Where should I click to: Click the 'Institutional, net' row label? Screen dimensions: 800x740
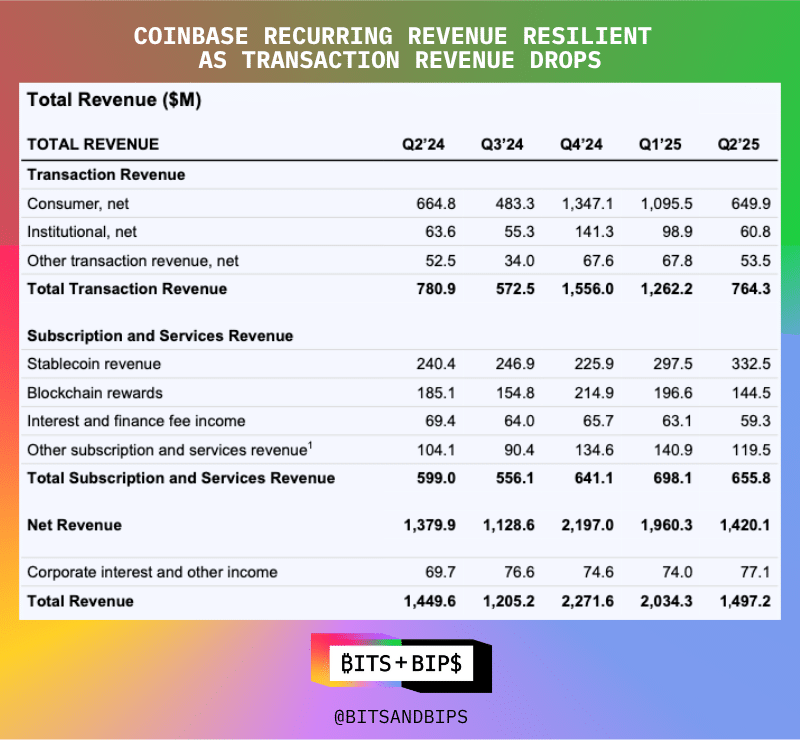(82, 232)
